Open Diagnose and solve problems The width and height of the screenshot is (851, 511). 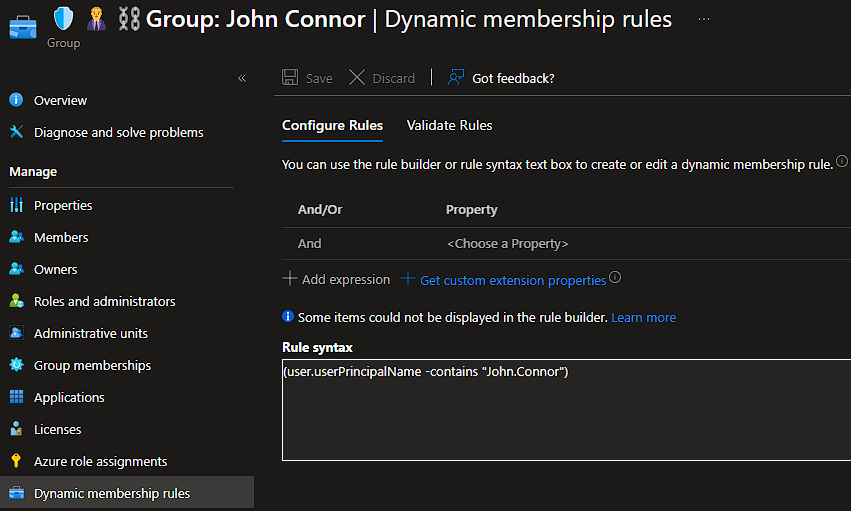tap(118, 132)
